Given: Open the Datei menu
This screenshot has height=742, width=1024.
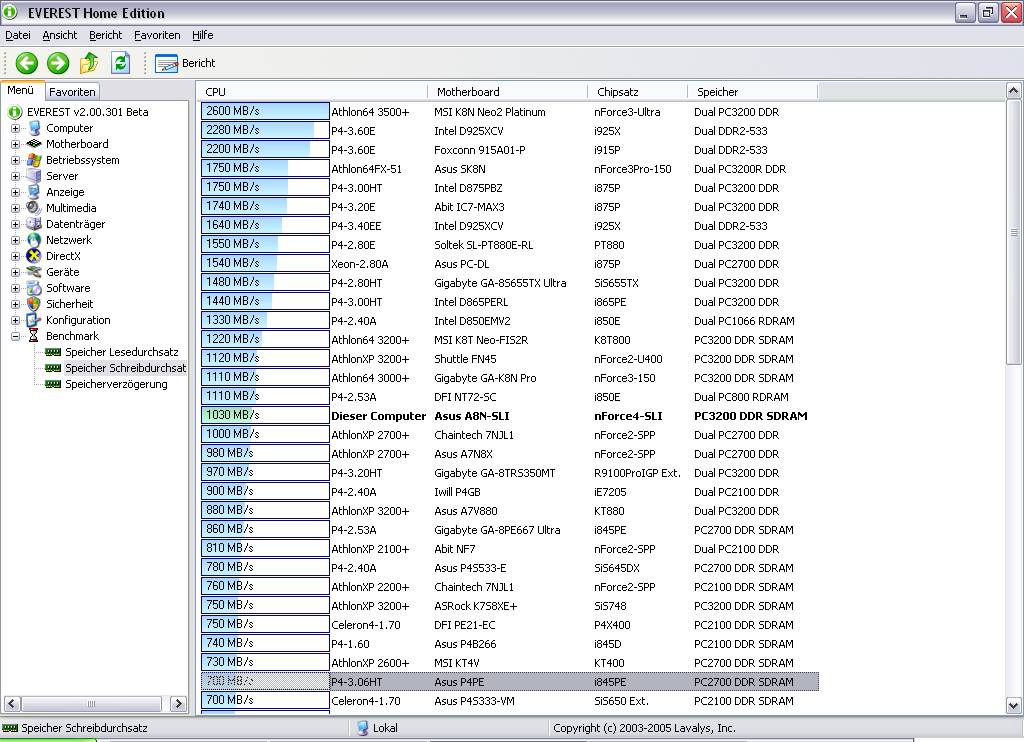Looking at the screenshot, I should [x=18, y=35].
